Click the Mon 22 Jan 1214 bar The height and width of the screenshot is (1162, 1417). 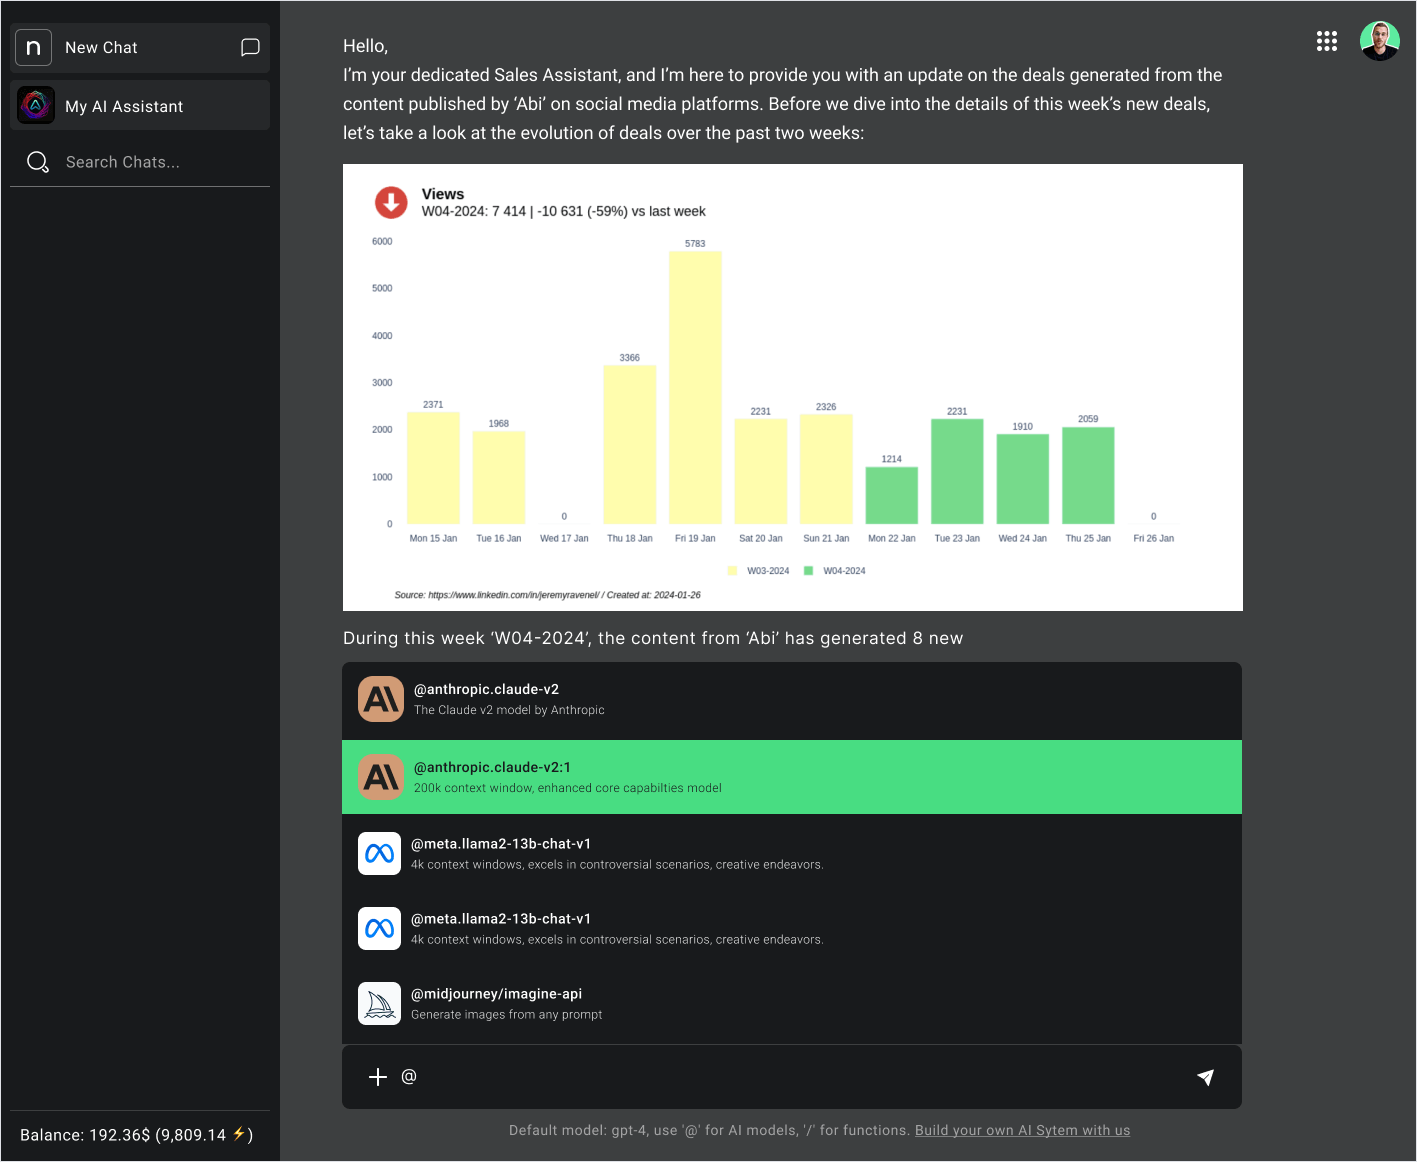click(892, 496)
